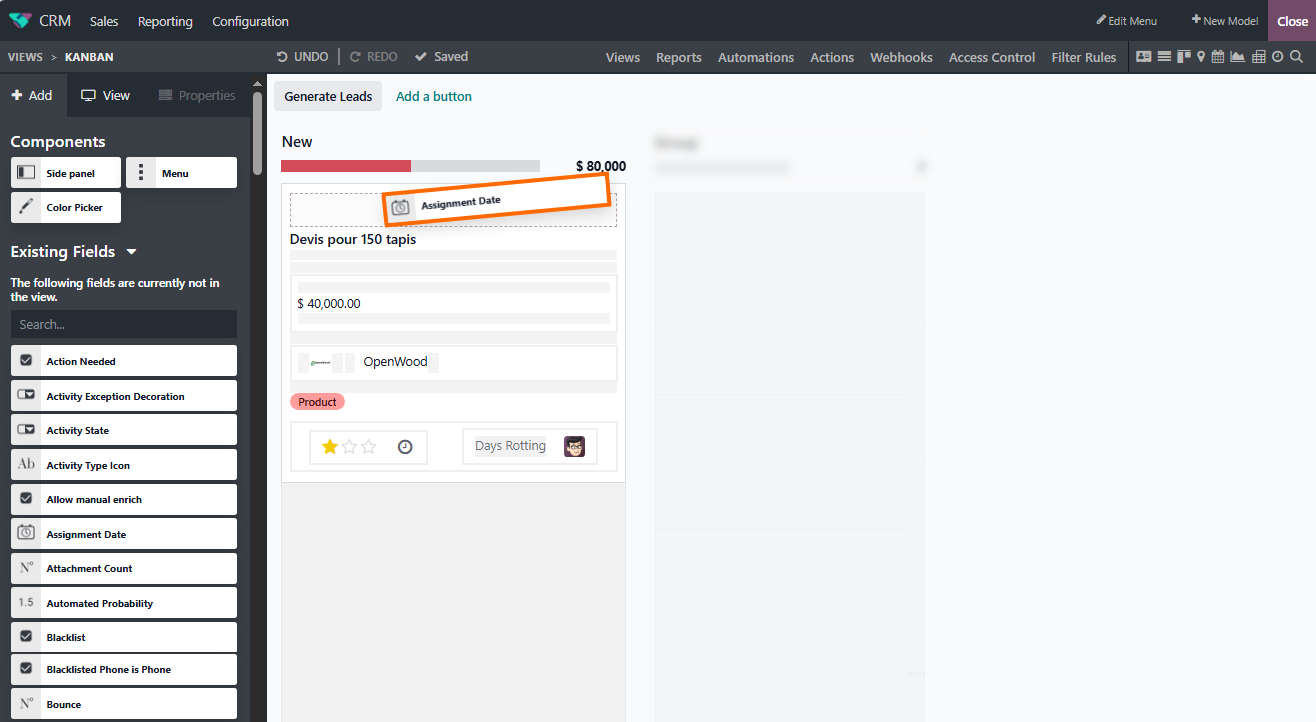The image size is (1316, 722).
Task: Open the Webhooks studio tab
Action: [901, 57]
